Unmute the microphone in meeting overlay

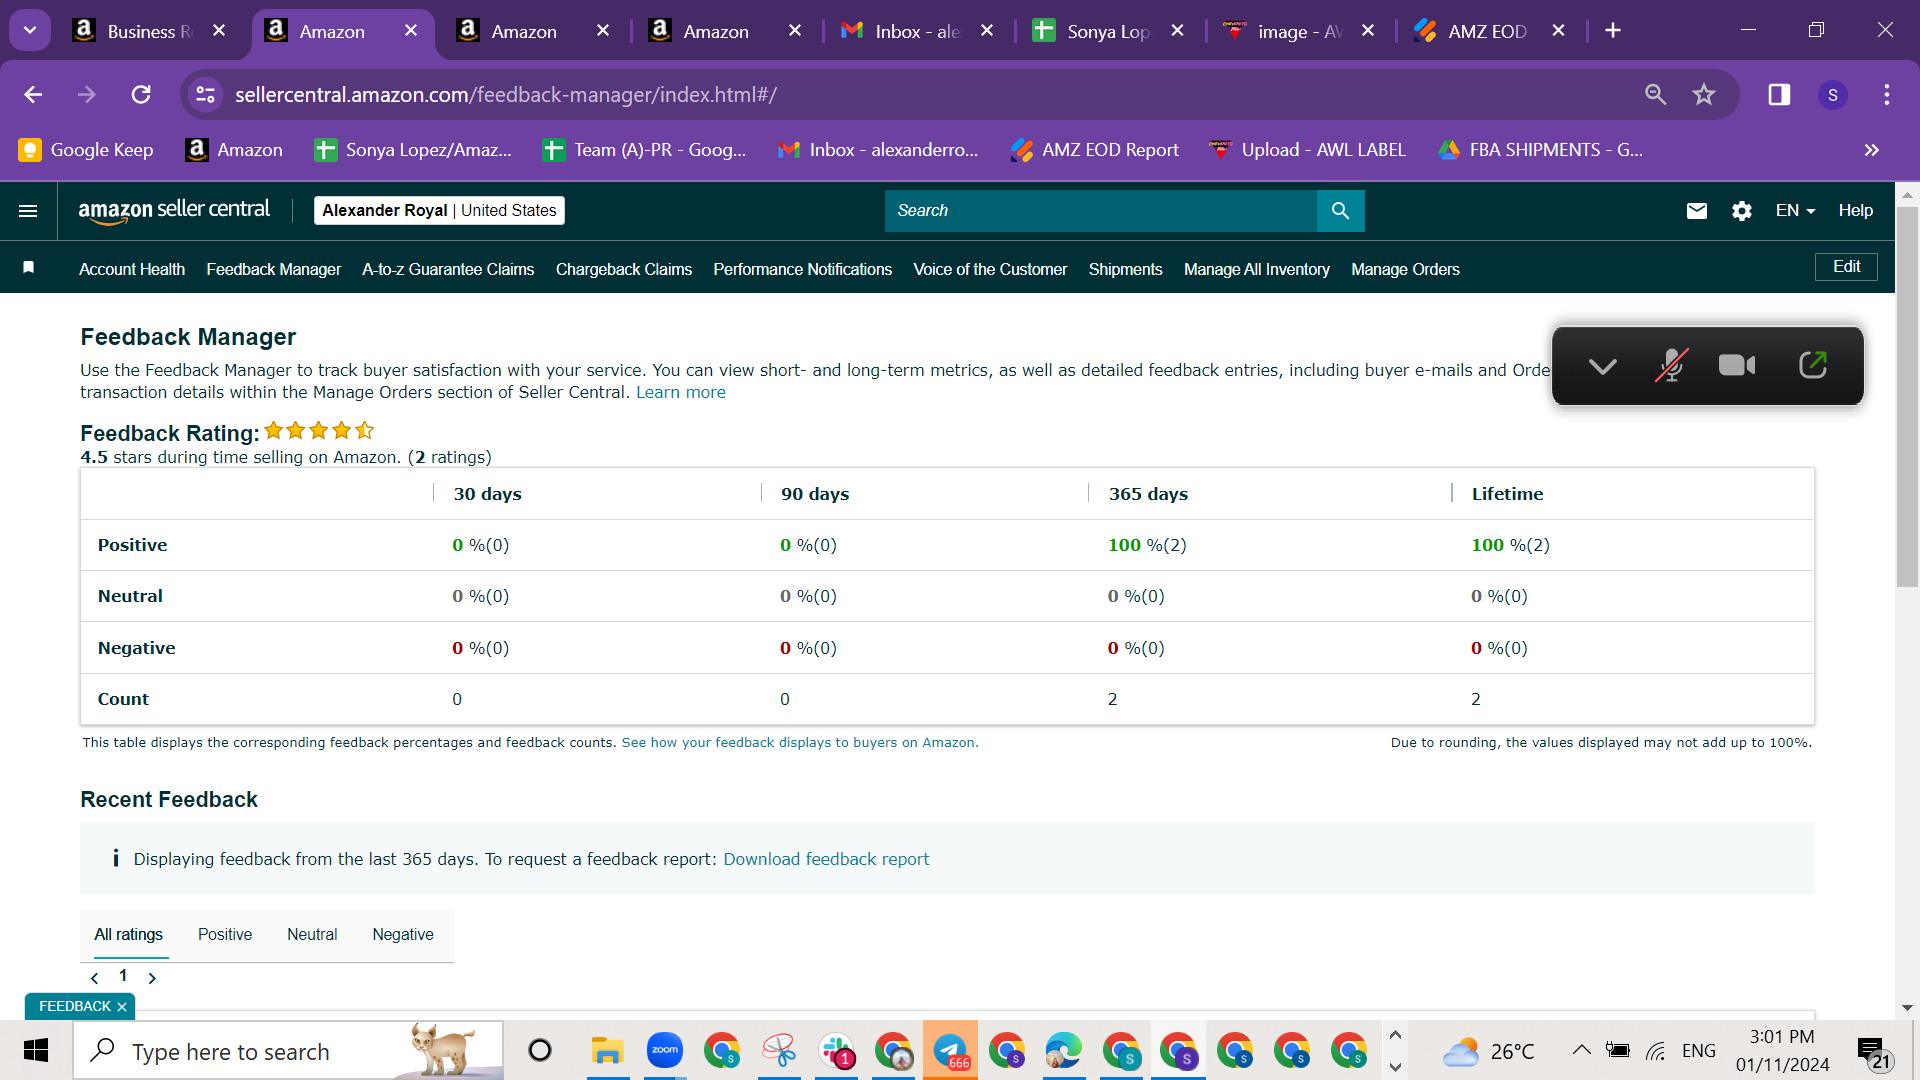[x=1671, y=365]
